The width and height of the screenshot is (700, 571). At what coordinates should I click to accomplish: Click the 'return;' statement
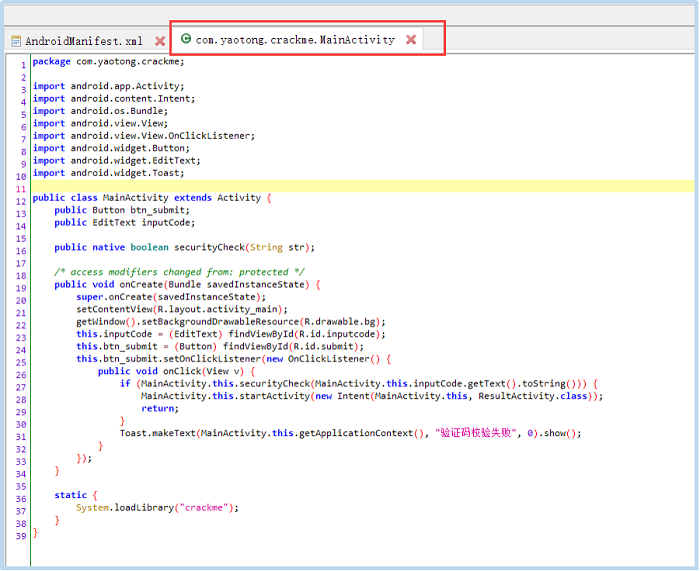coord(160,409)
